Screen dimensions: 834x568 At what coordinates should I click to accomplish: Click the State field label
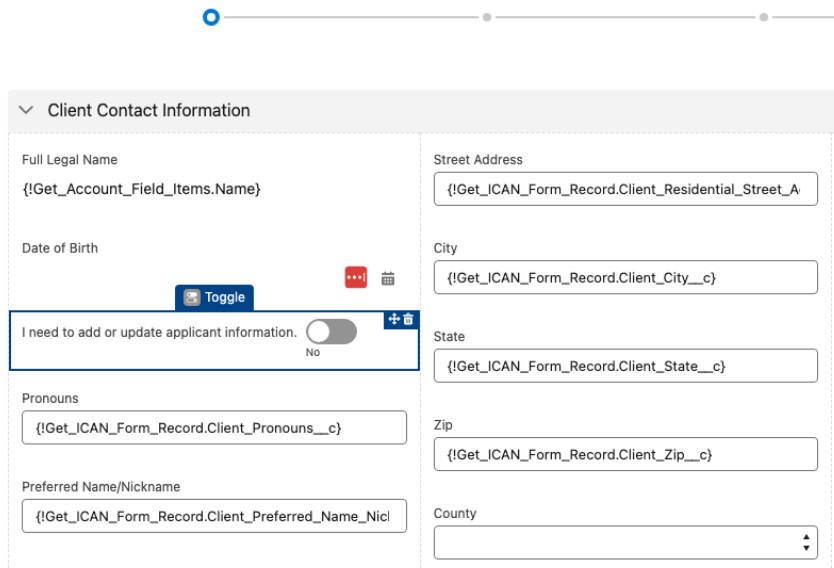click(x=449, y=337)
